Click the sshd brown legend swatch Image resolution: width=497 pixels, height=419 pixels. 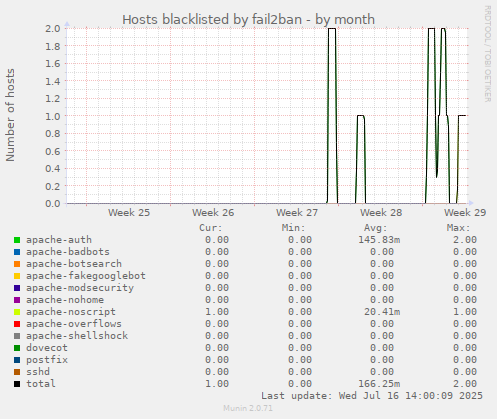17,372
